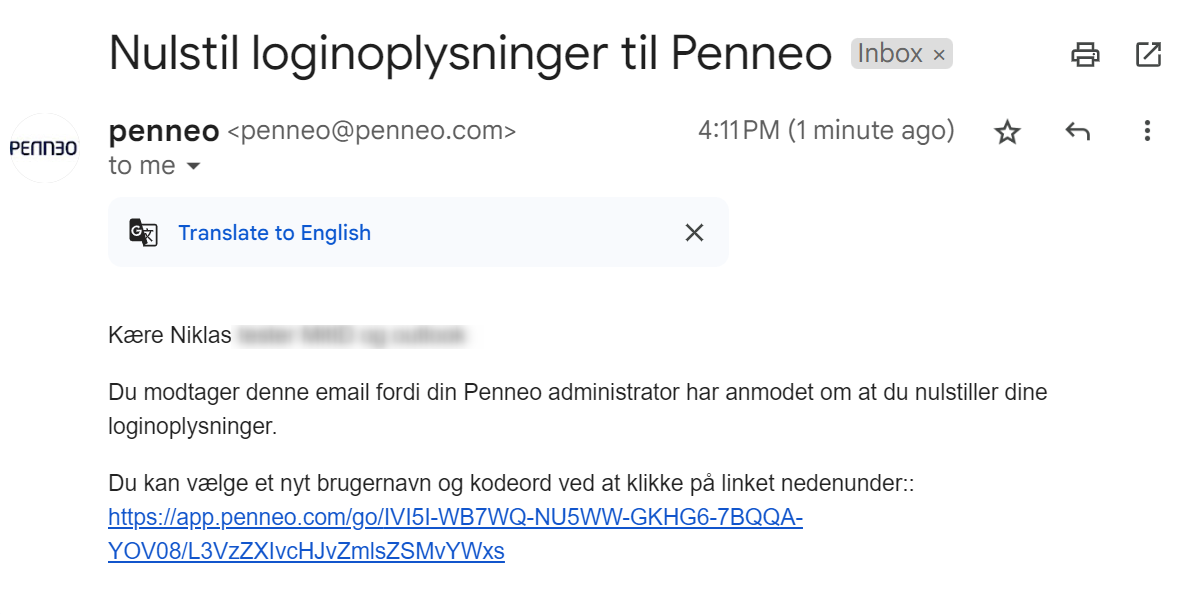Click the Google Translate icon
The image size is (1192, 614).
click(143, 233)
